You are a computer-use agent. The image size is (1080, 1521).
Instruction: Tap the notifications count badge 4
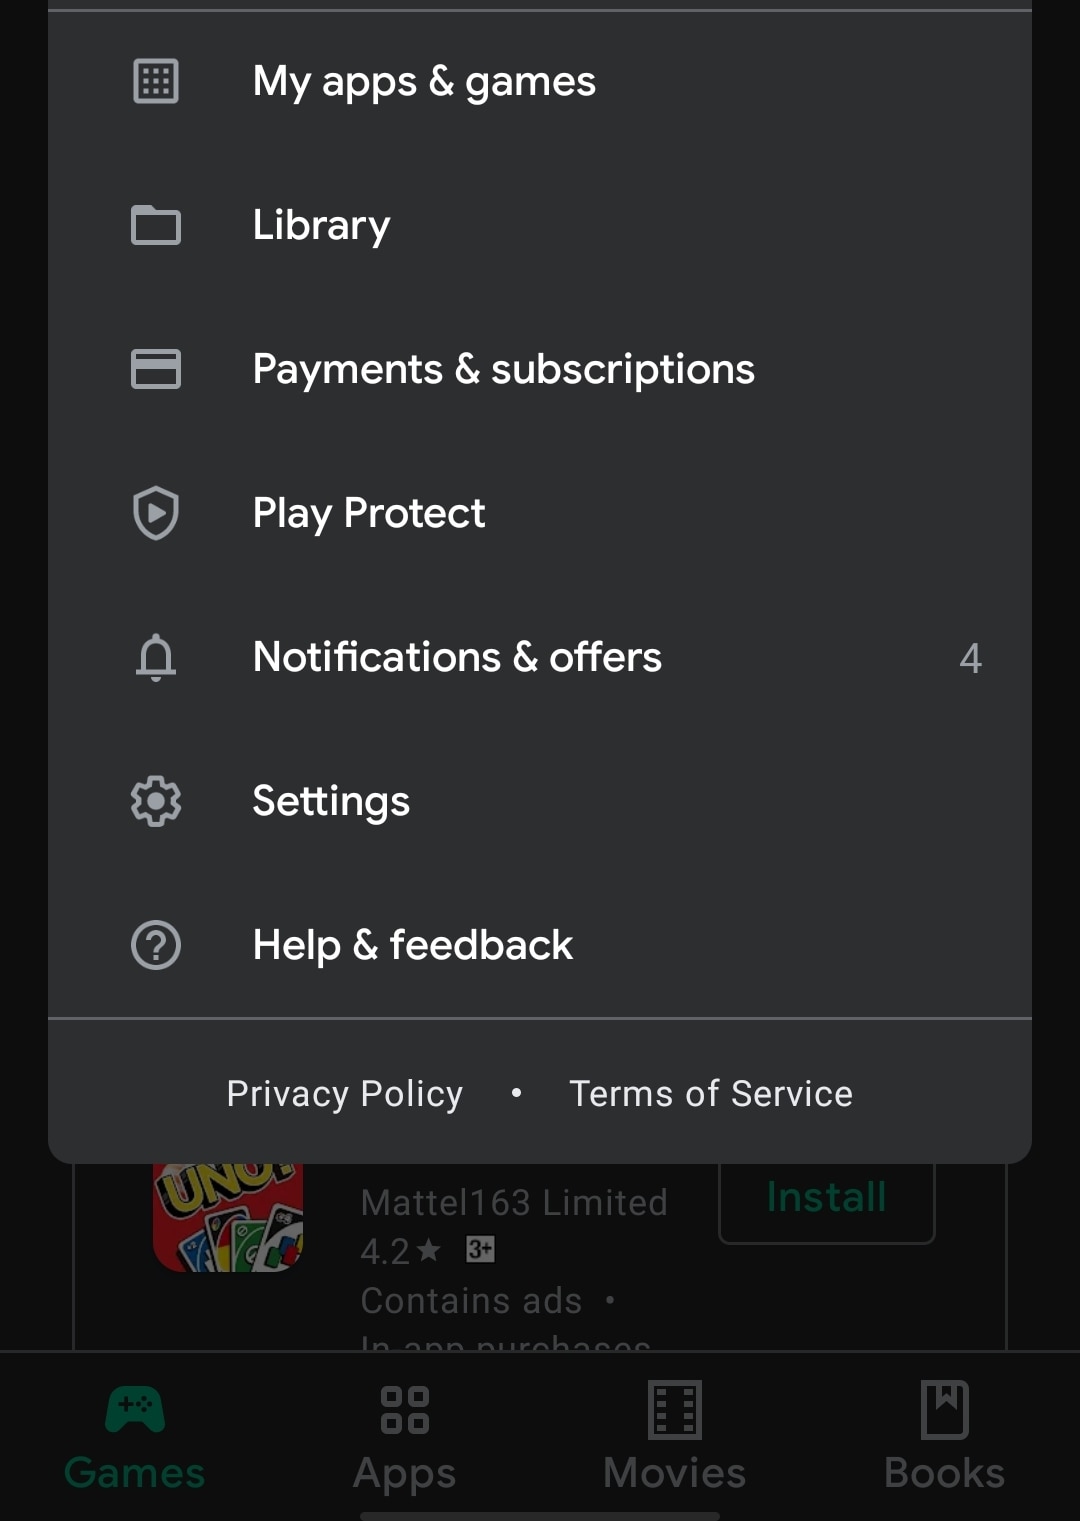[x=970, y=658]
